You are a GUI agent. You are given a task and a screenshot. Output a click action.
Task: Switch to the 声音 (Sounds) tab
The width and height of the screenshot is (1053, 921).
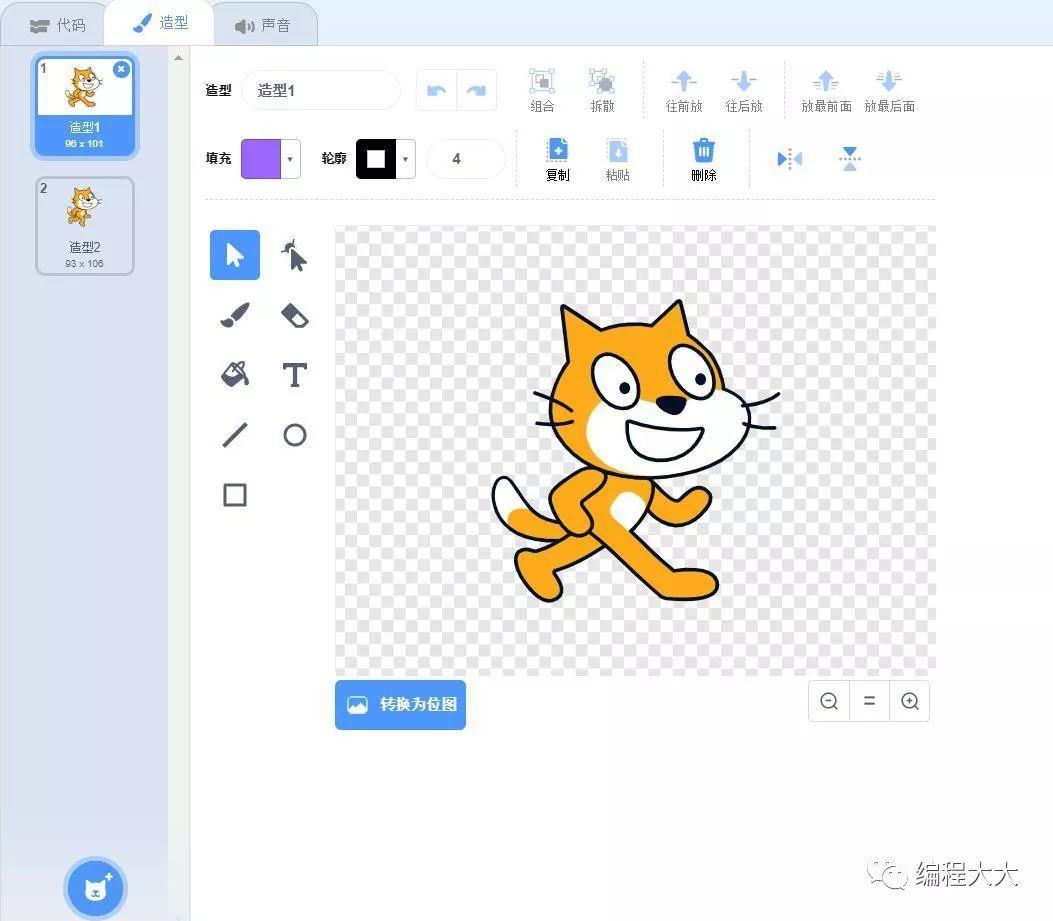click(263, 26)
